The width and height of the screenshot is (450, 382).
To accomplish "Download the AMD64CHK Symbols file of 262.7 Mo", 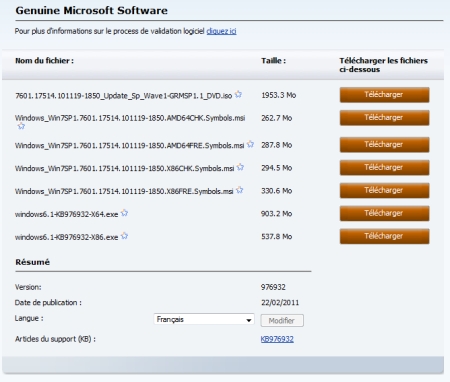I will click(384, 118).
